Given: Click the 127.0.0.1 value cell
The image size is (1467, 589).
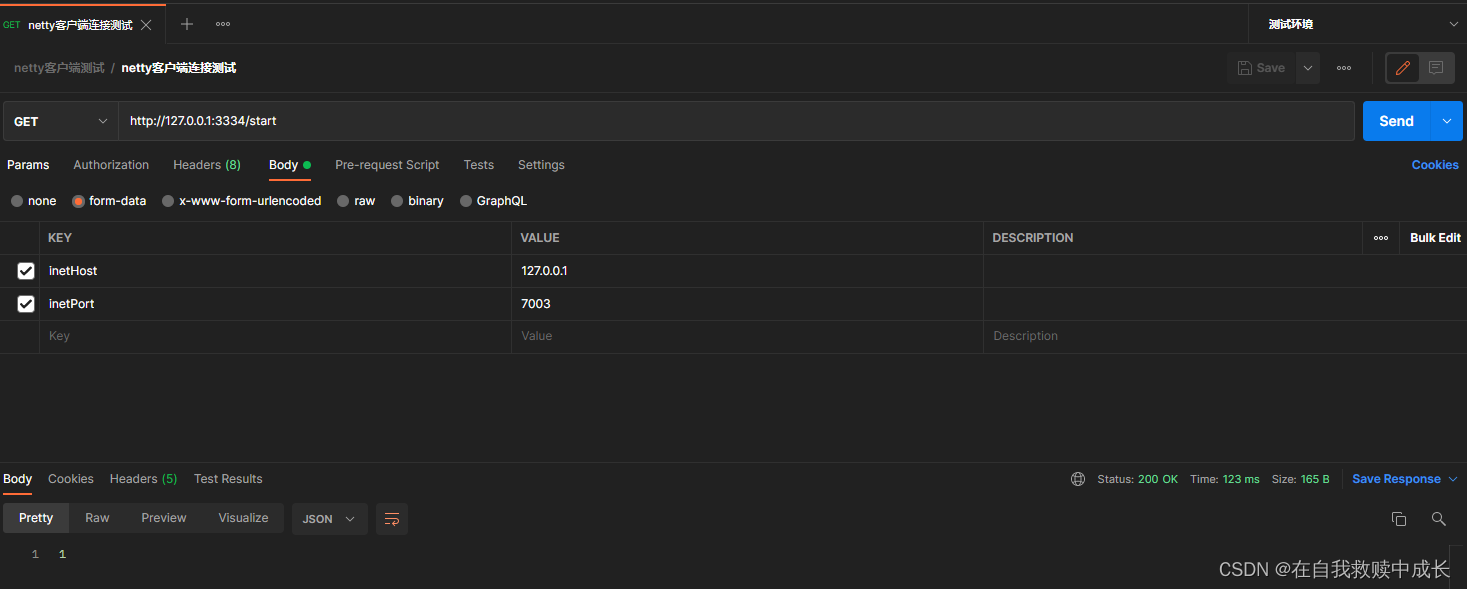Looking at the screenshot, I should 747,271.
